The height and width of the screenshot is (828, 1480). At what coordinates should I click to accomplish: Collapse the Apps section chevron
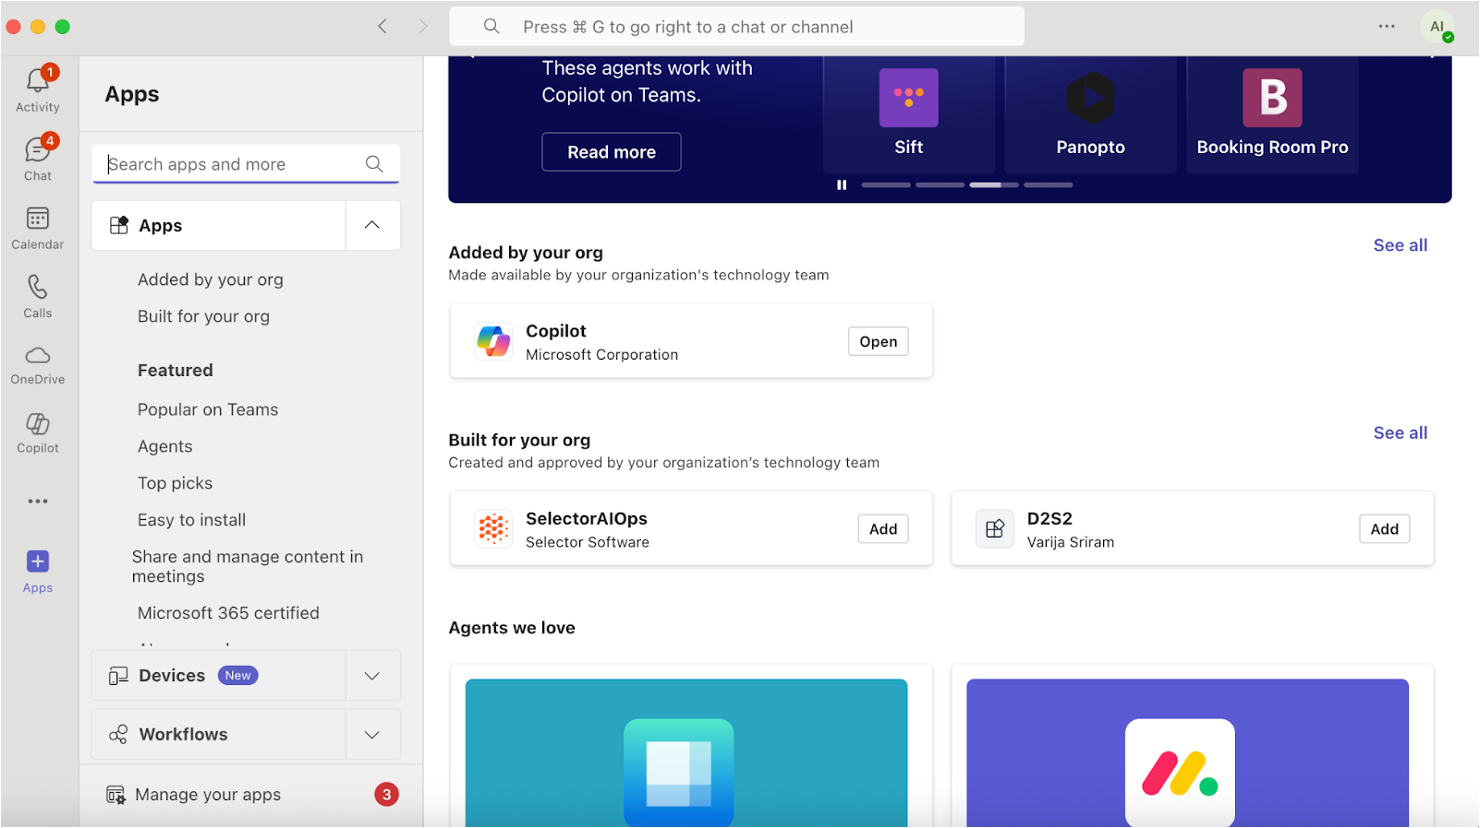pos(372,225)
